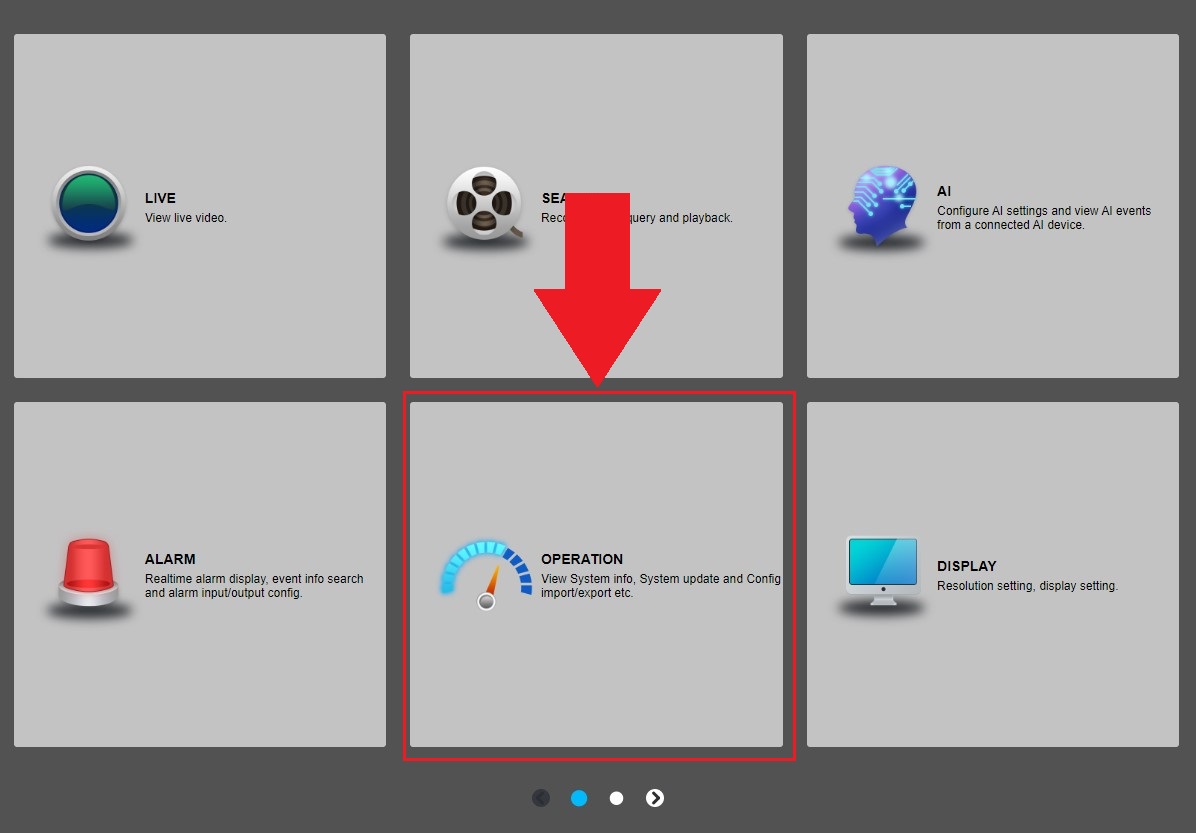The height and width of the screenshot is (833, 1196).
Task: Click 'query and playback.' description text
Action: pos(682,218)
